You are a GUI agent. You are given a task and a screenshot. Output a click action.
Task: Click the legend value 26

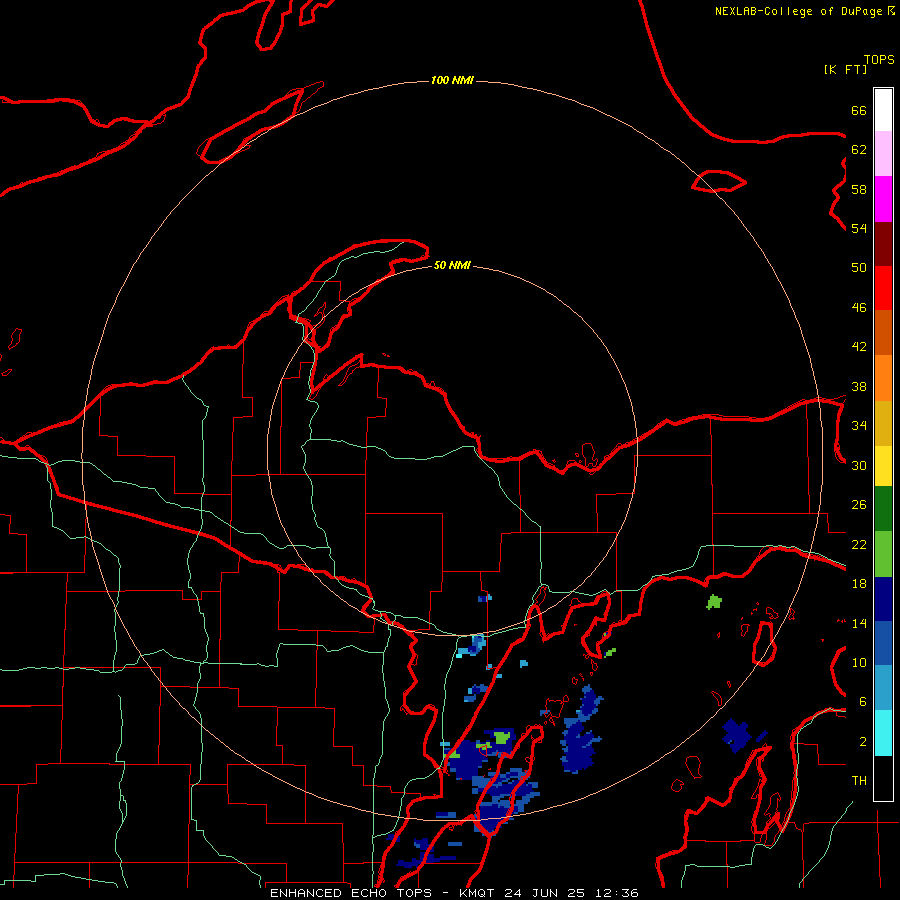tap(859, 505)
